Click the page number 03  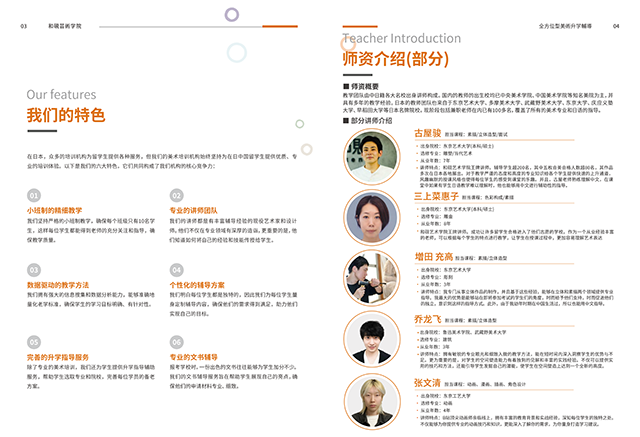tap(24, 26)
